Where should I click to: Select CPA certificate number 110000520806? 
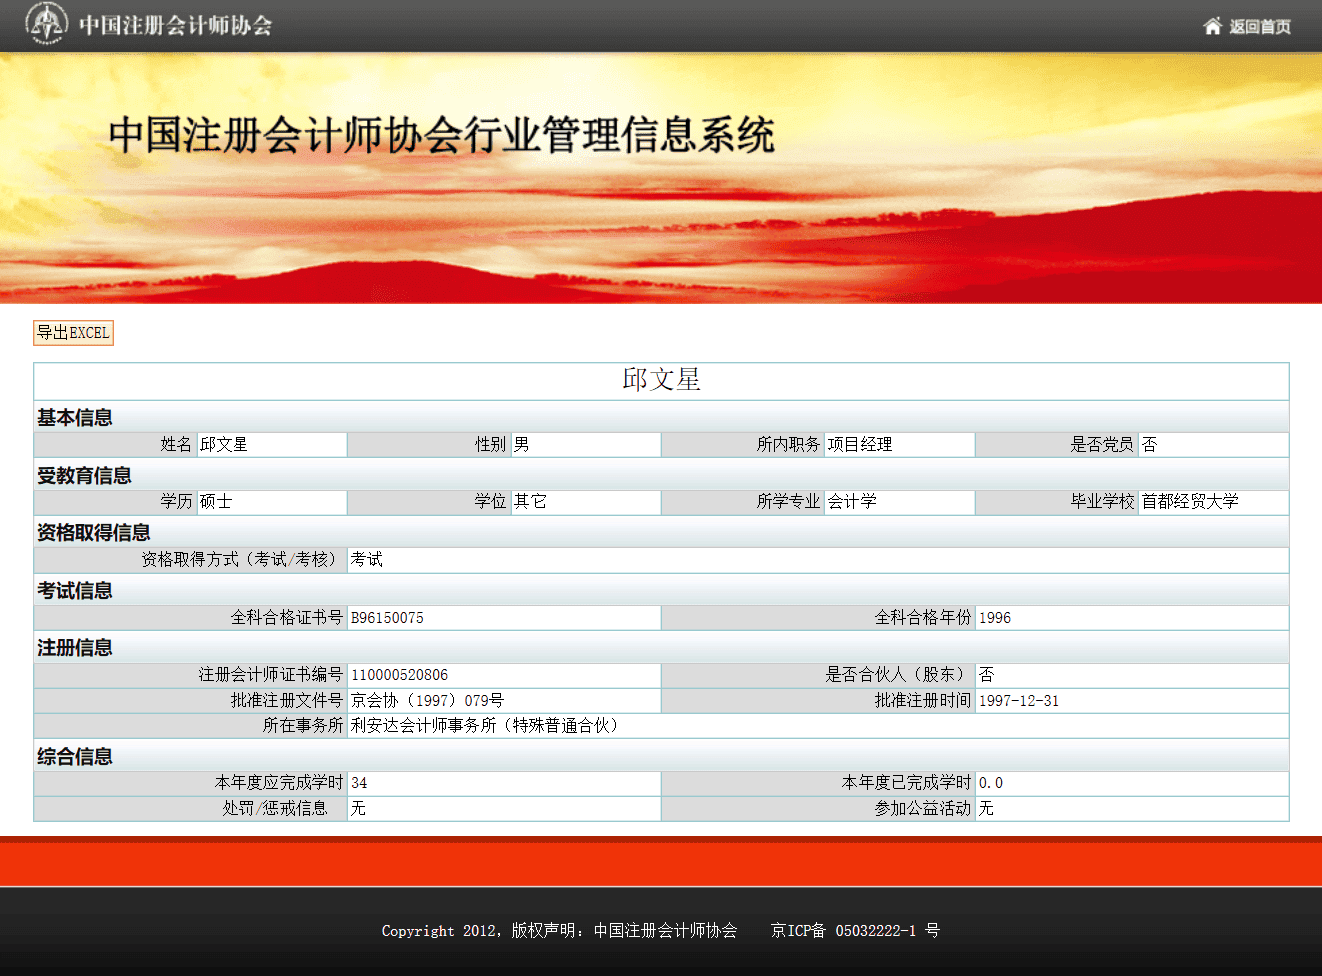pos(399,675)
